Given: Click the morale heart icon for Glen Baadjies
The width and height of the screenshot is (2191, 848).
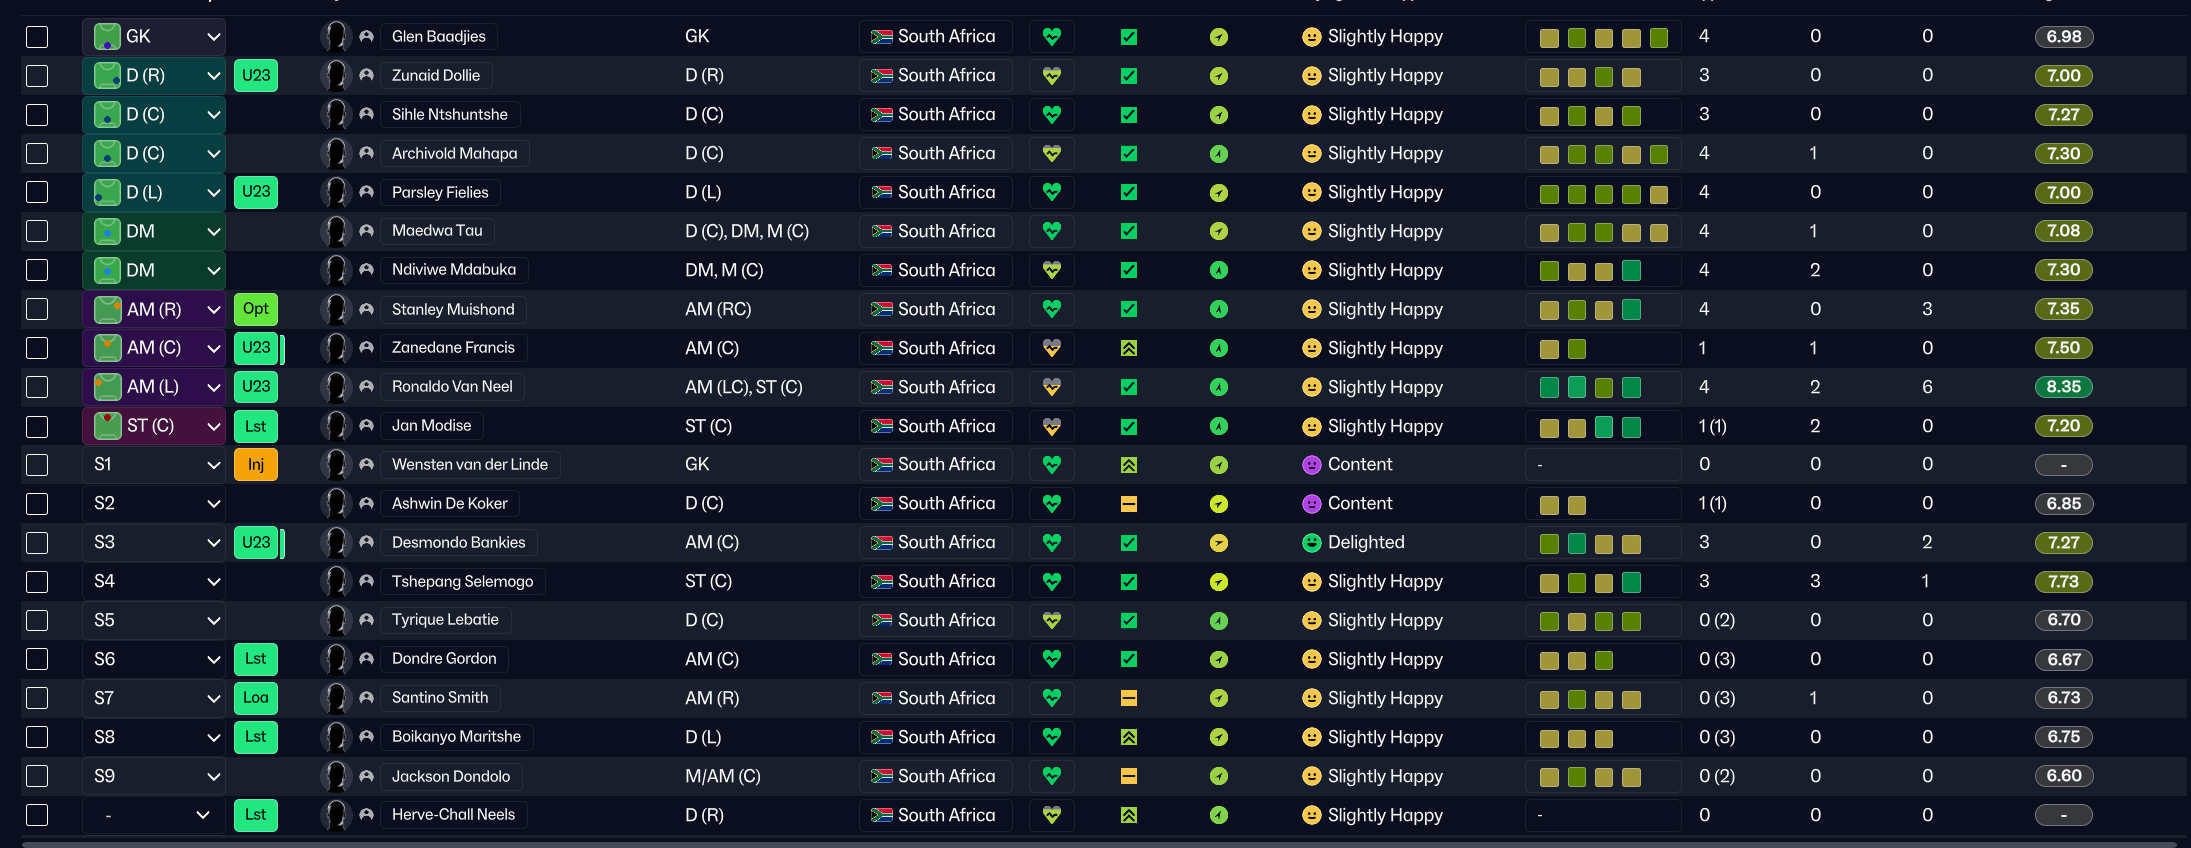Looking at the screenshot, I should point(1051,37).
